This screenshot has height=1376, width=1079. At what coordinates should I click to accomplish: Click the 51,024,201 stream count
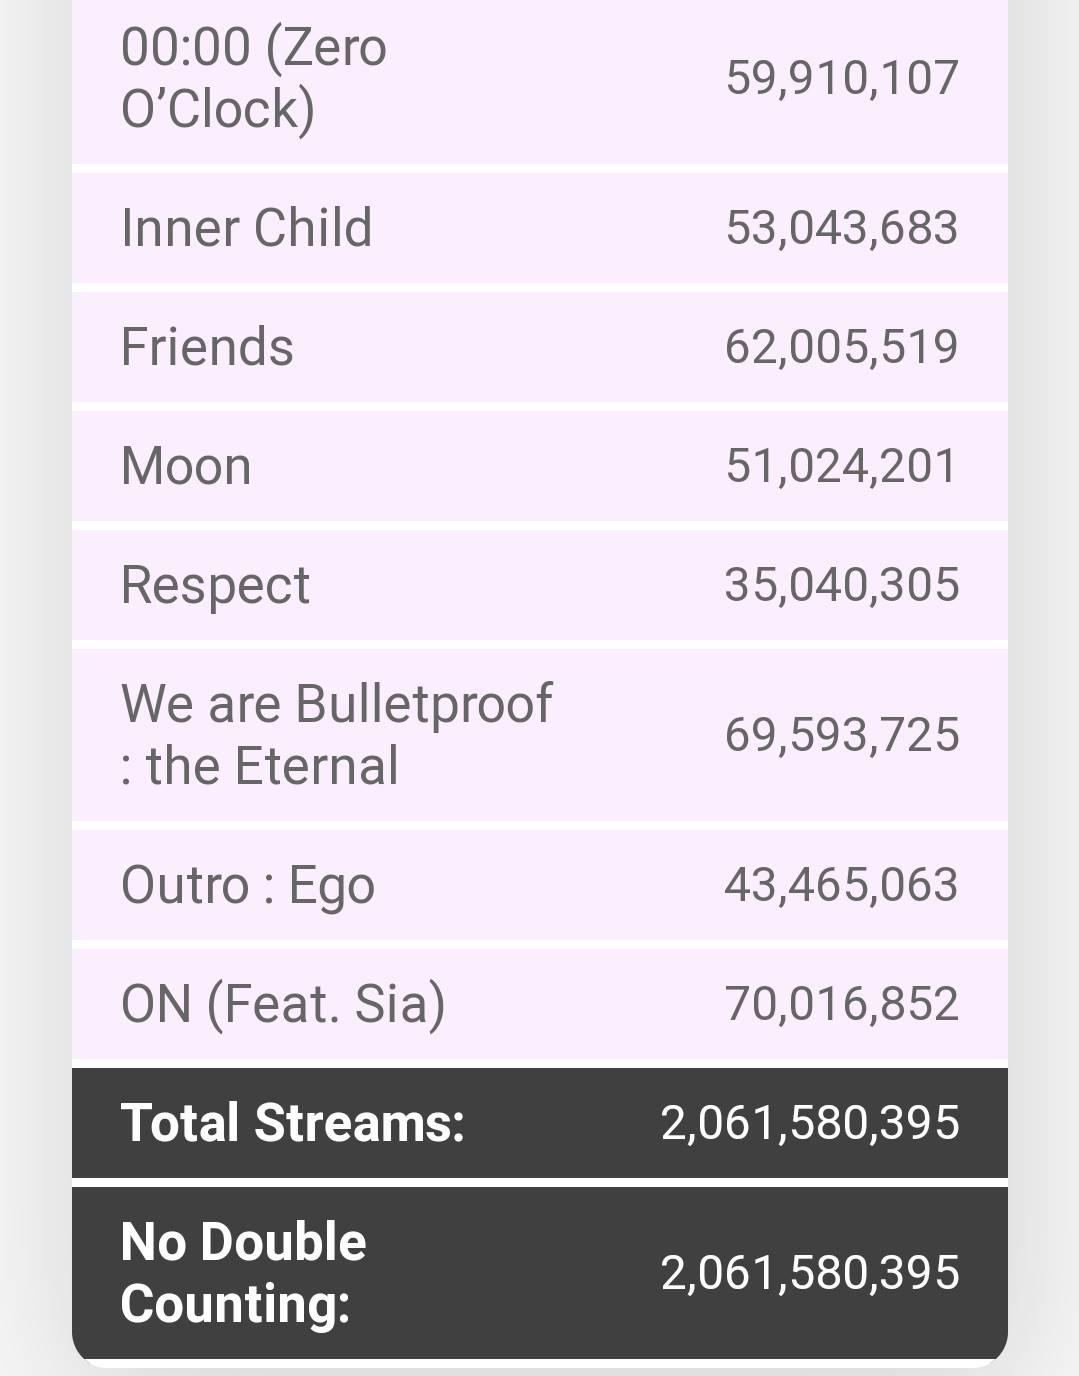pyautogui.click(x=842, y=466)
